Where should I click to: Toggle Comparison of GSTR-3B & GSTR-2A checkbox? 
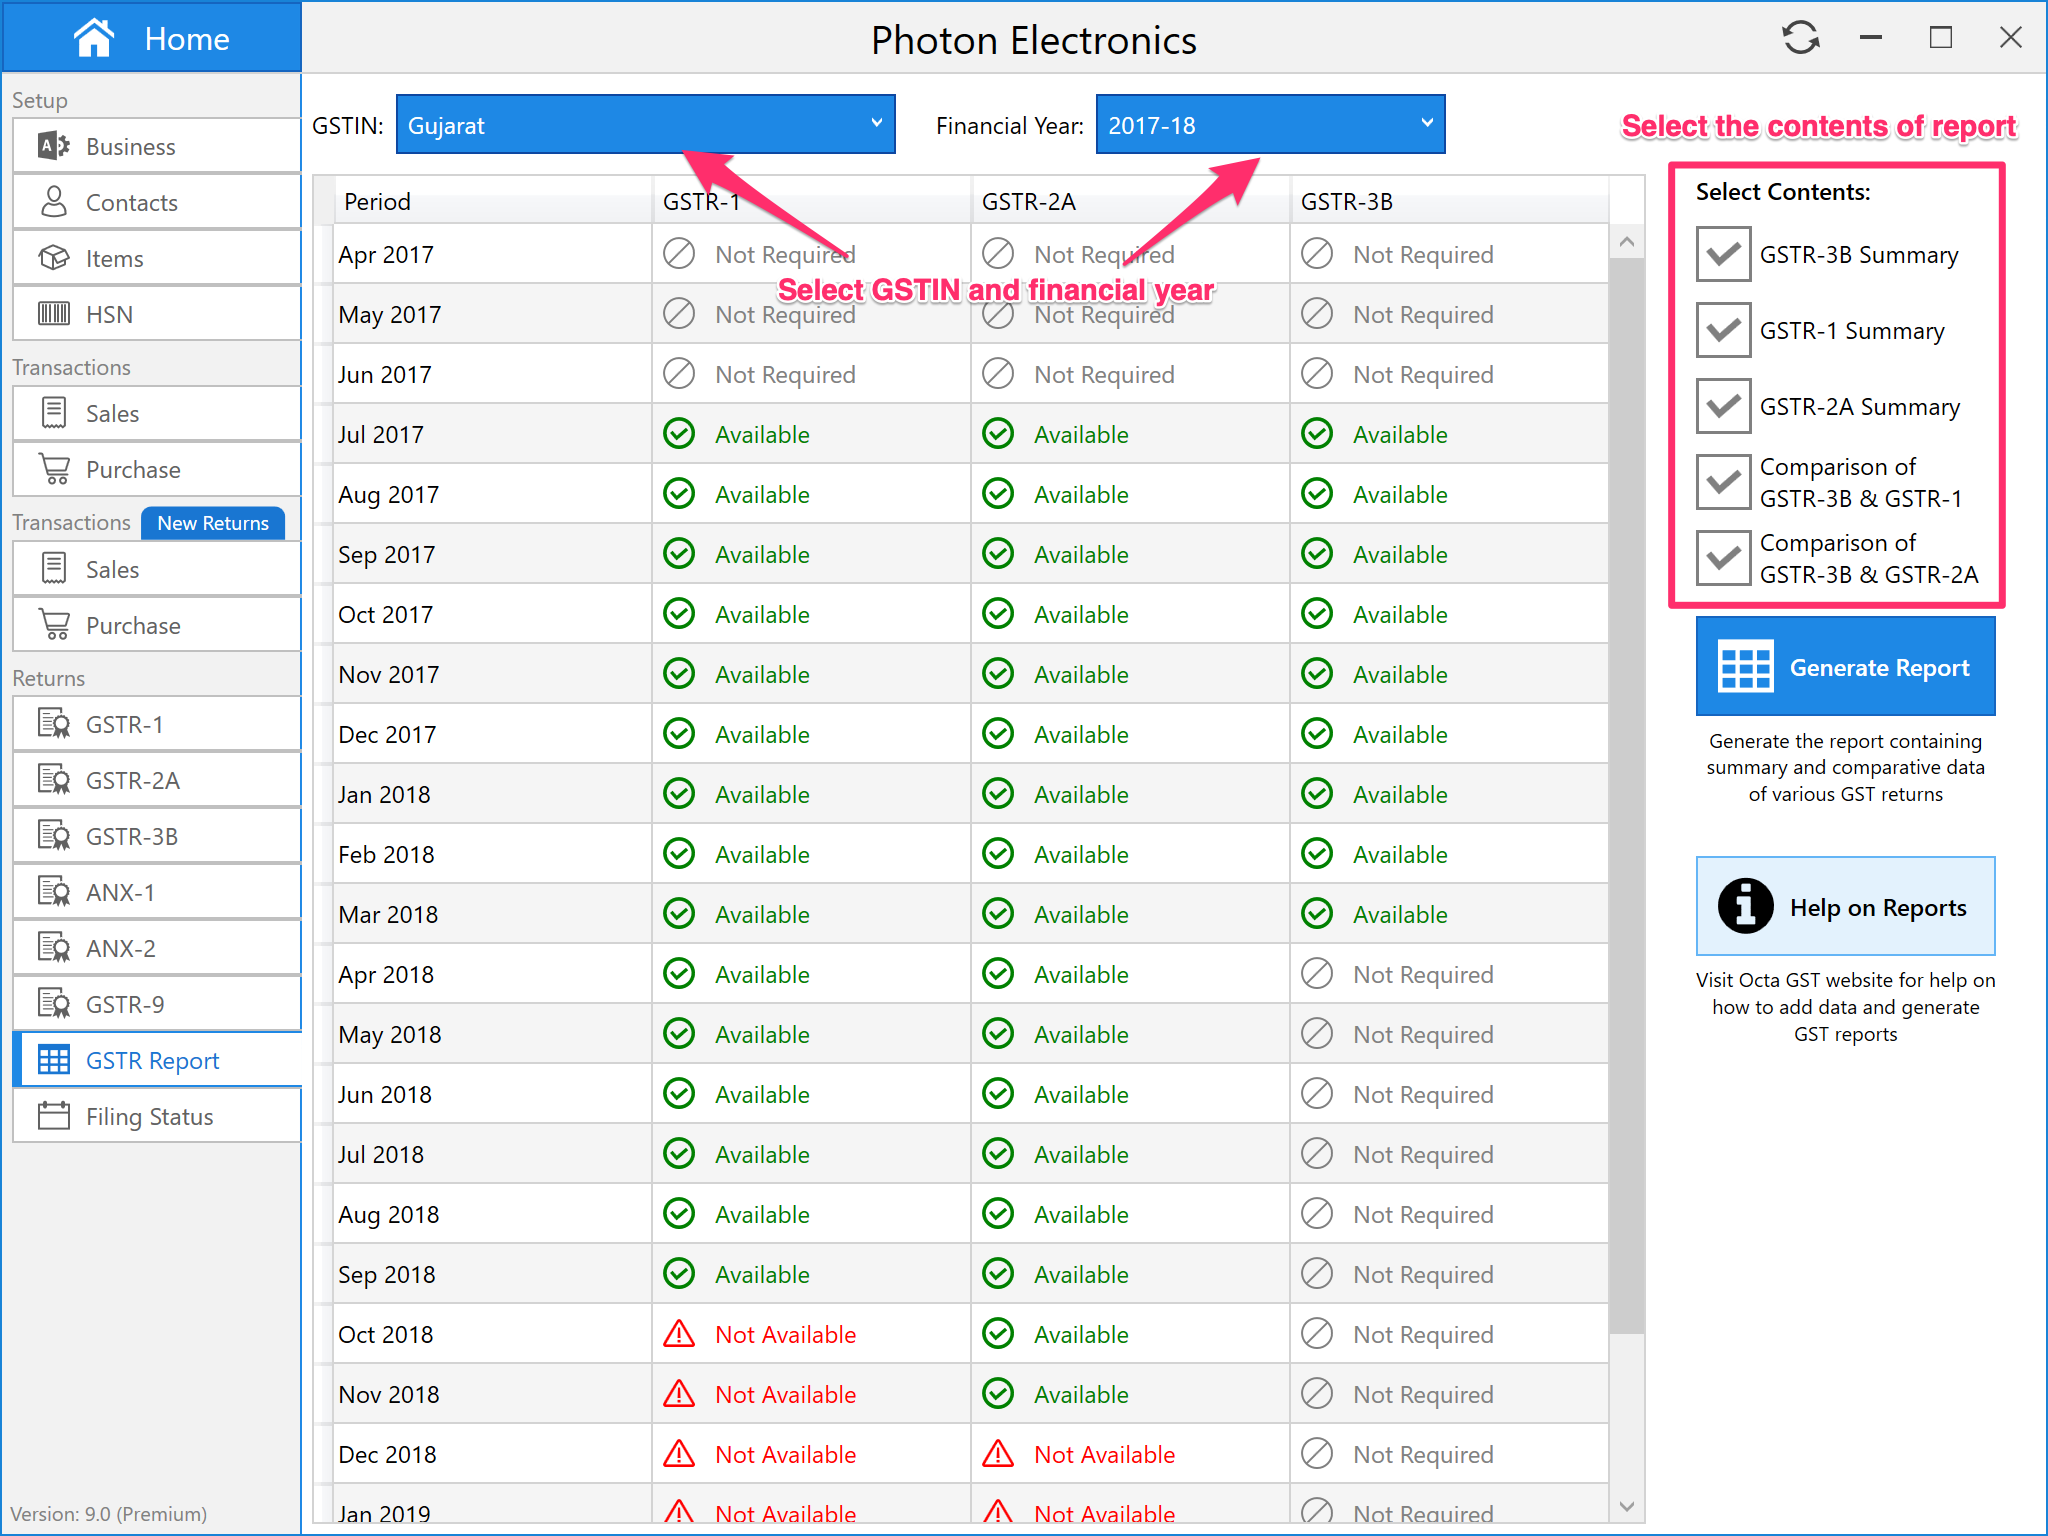[1723, 558]
